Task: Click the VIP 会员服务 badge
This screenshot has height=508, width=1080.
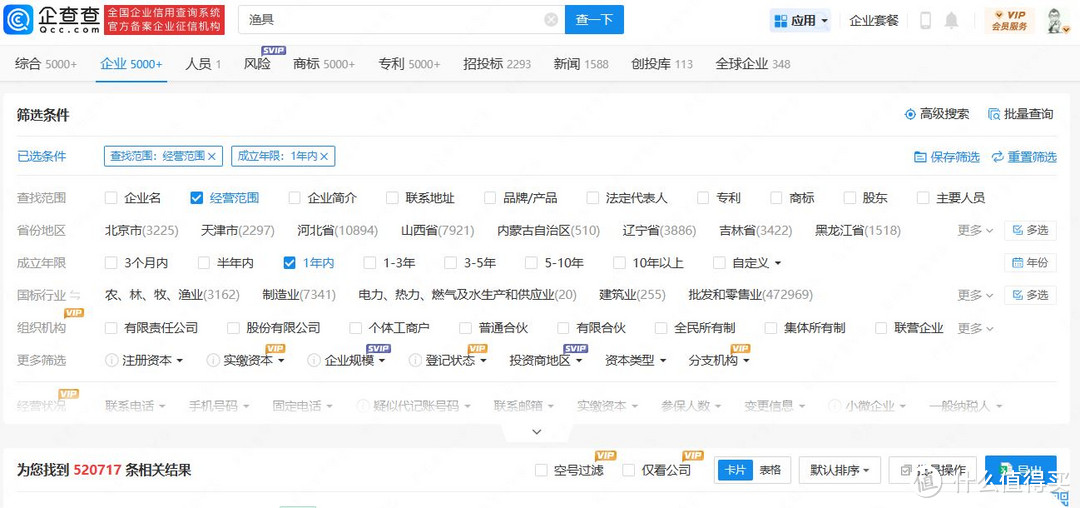Action: coord(1010,21)
